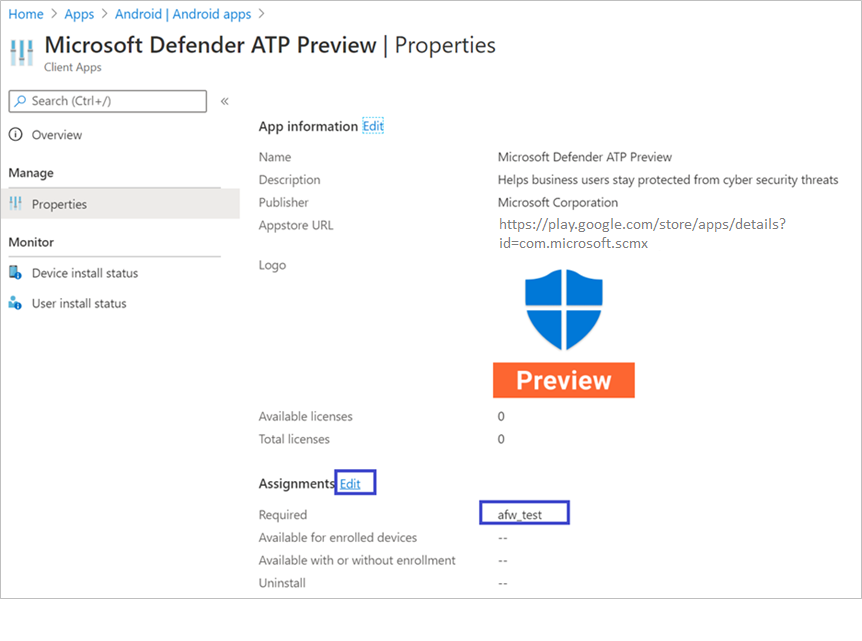This screenshot has width=862, height=641.
Task: Click the Device install status icon
Action: point(16,273)
